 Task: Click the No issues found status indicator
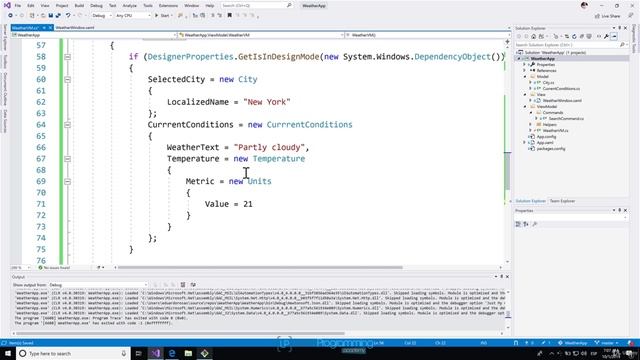point(54,268)
